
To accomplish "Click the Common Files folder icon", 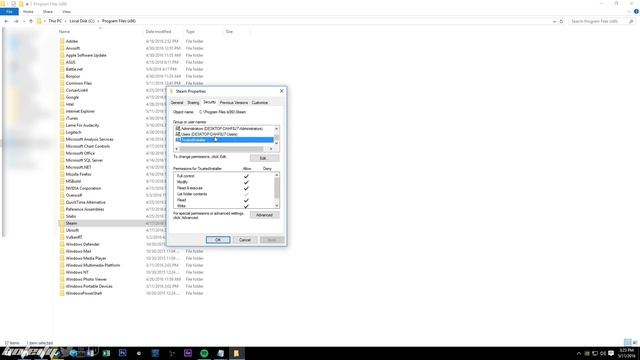I will 62,83.
